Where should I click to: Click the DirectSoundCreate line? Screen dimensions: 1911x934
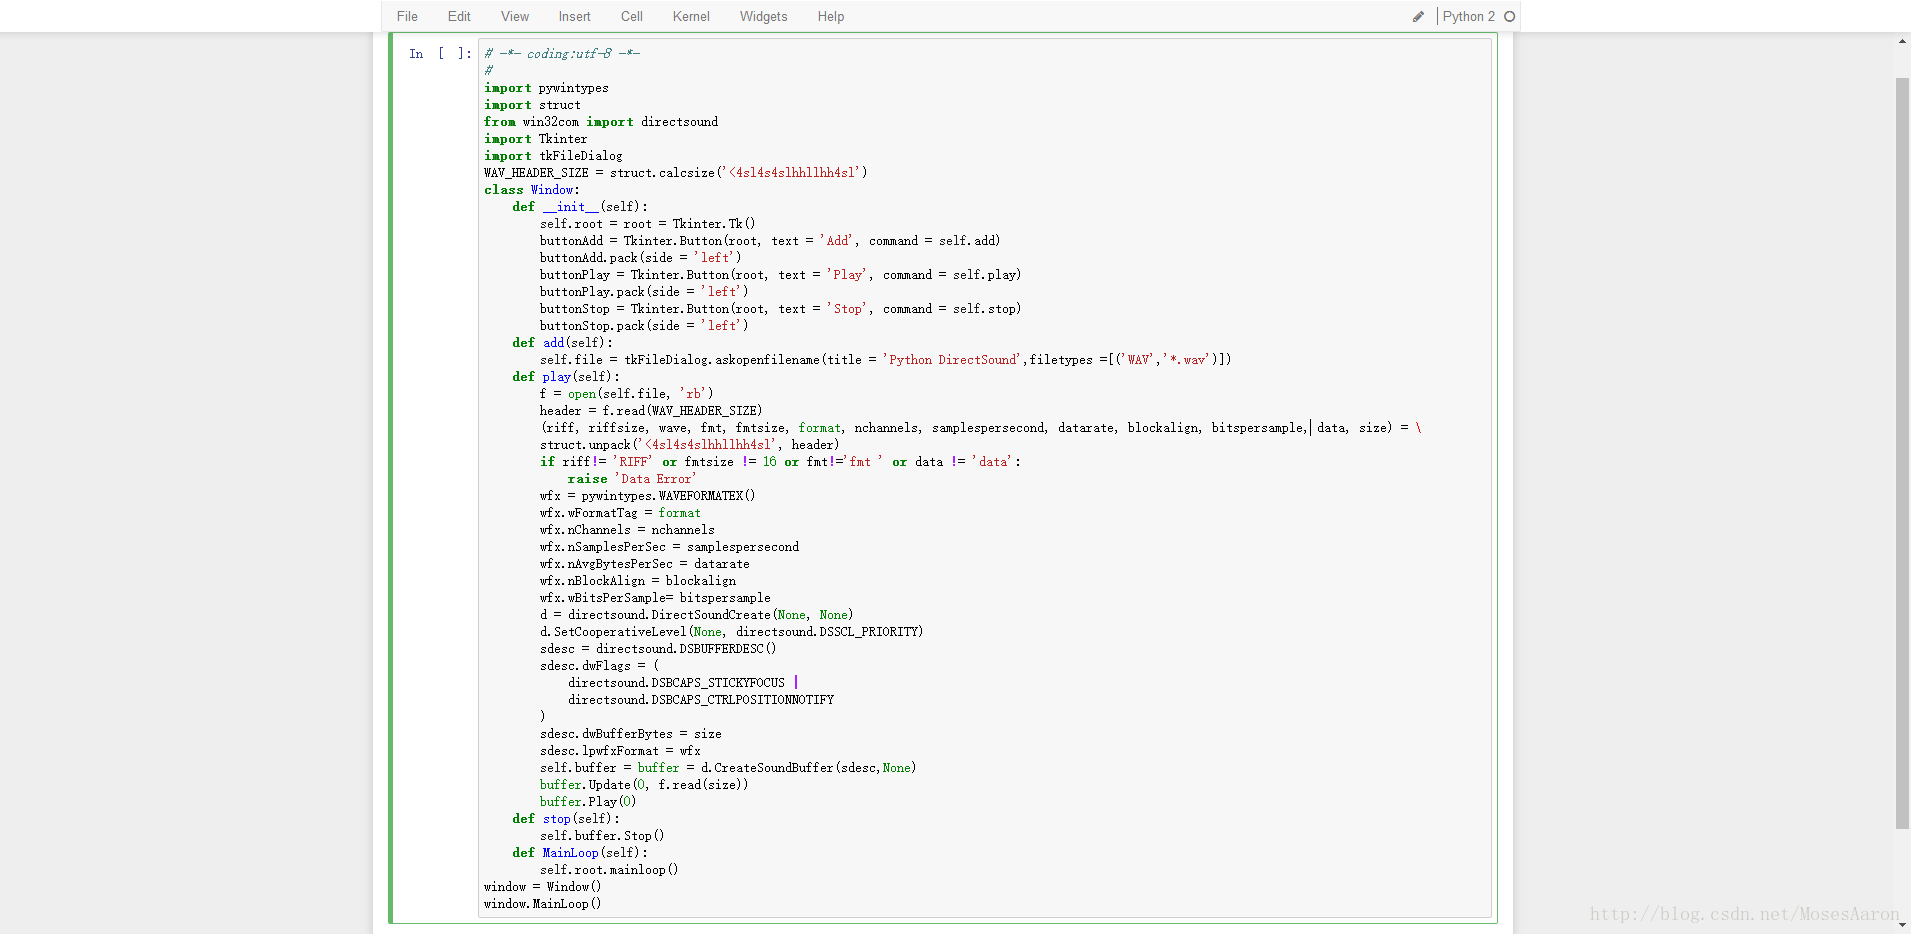[x=697, y=615]
